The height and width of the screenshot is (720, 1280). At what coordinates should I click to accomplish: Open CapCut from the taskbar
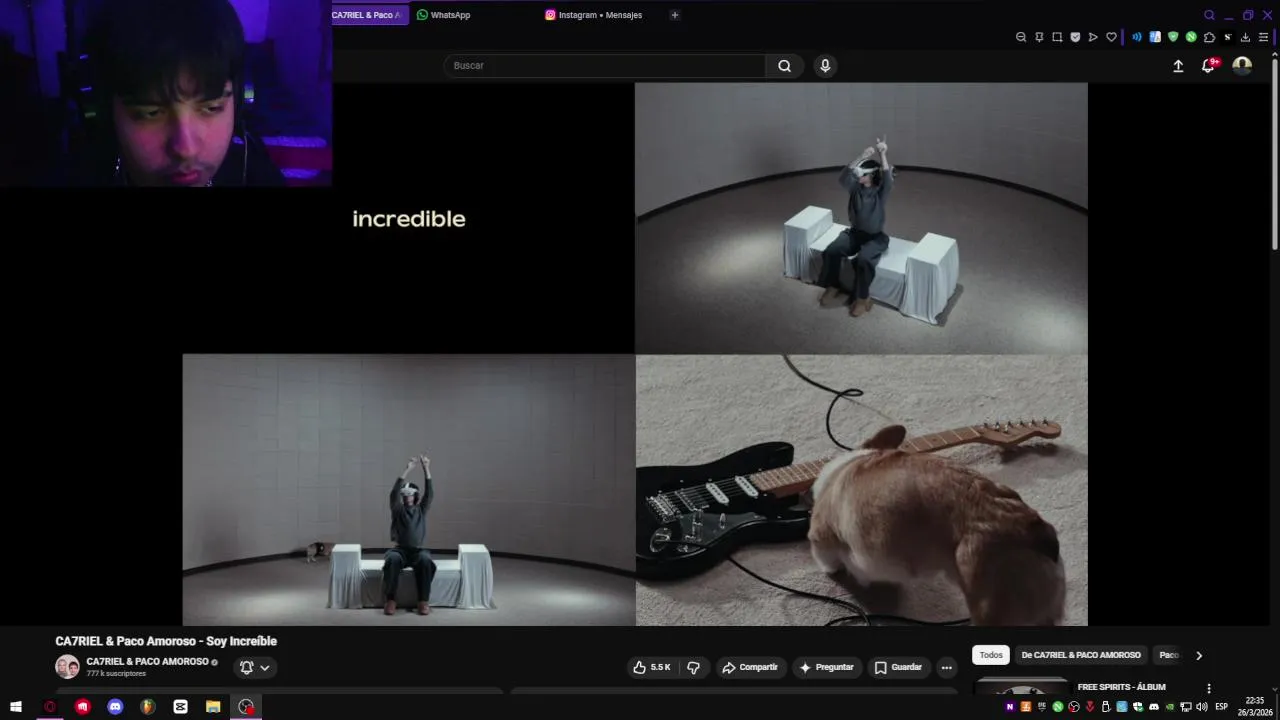click(x=180, y=707)
